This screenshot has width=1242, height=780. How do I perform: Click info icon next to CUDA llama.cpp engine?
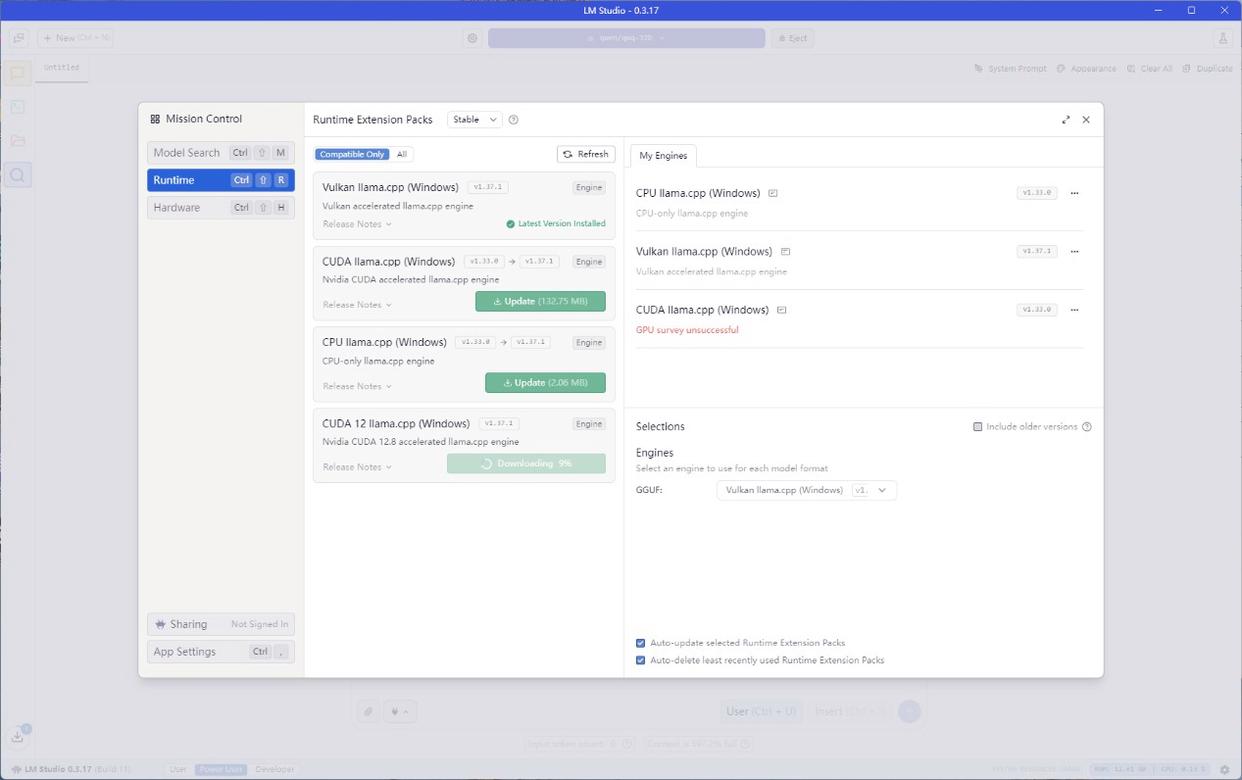(x=782, y=310)
